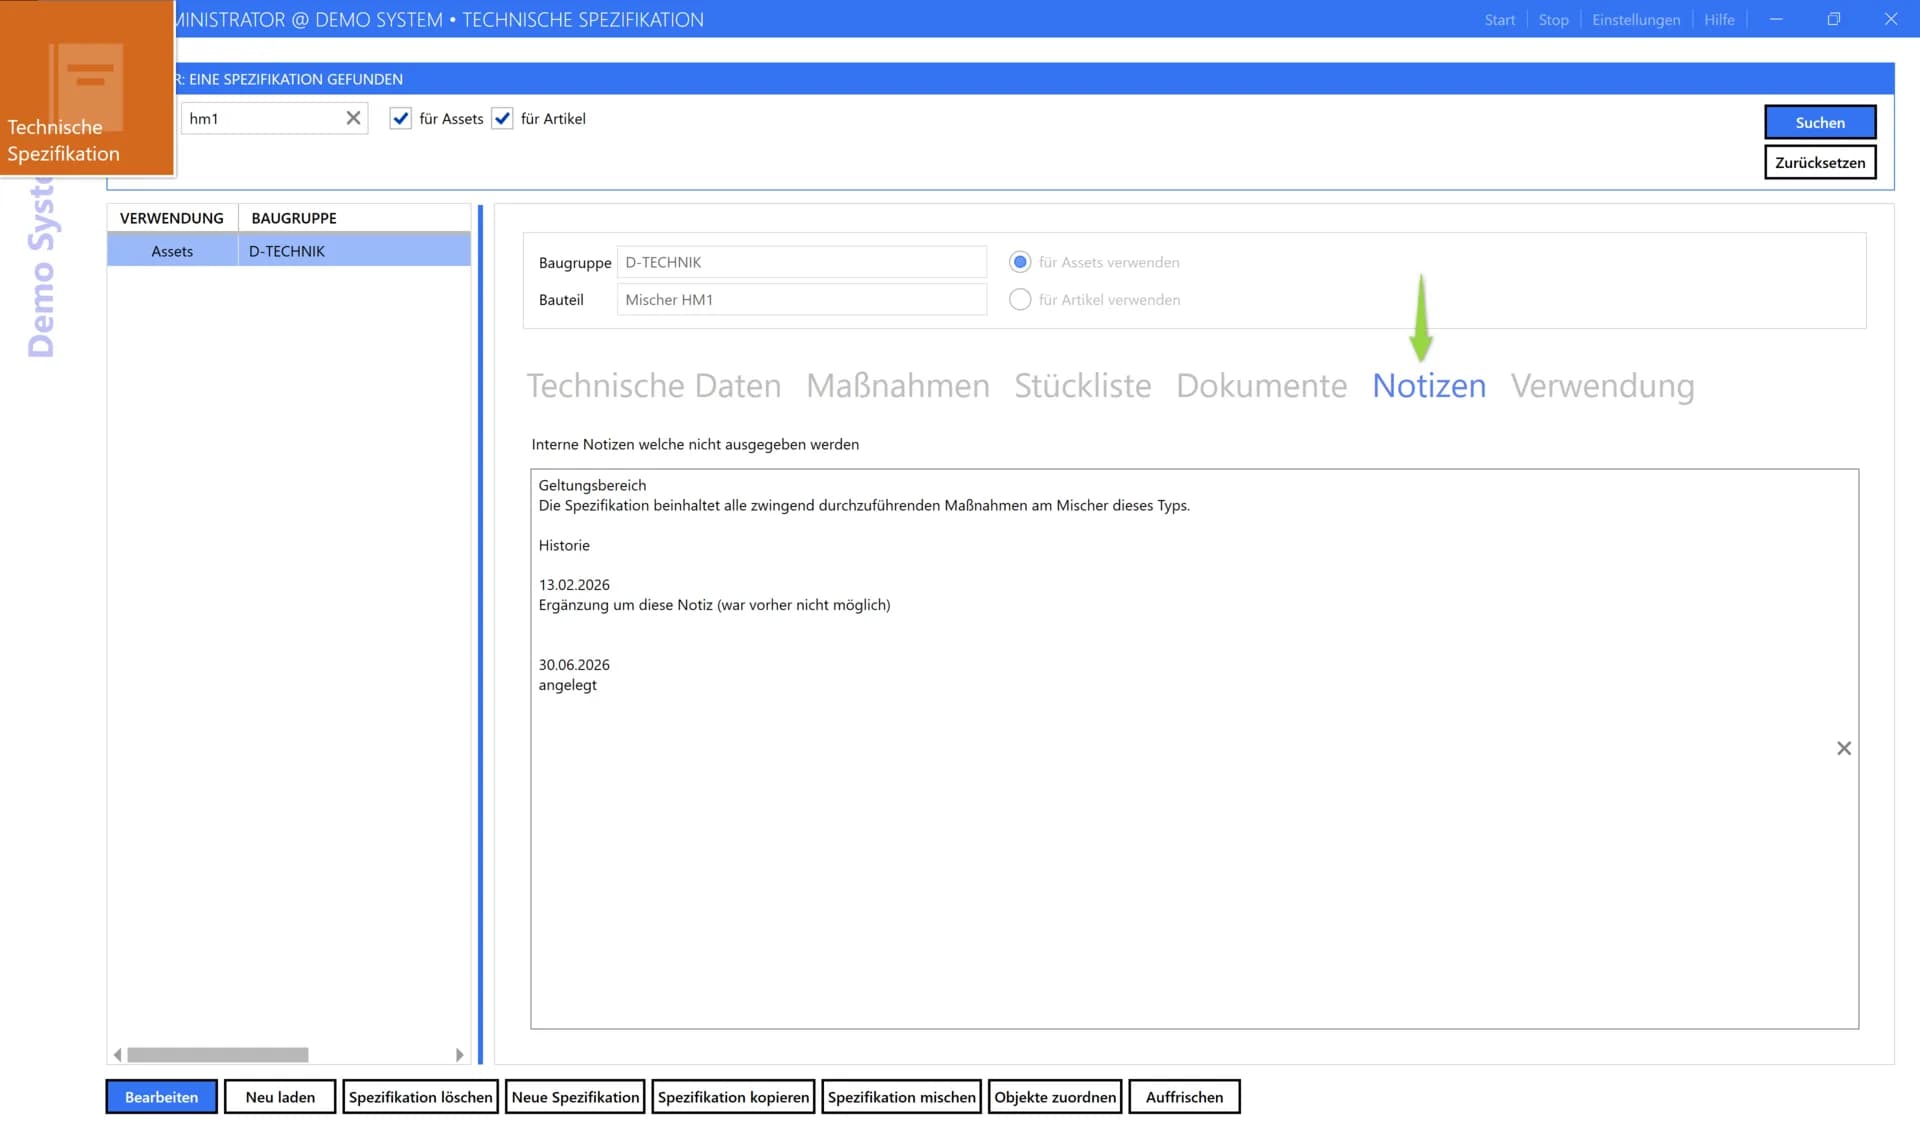Click the Technische Spezifikation orange tile icon
This screenshot has width=1920, height=1140.
(87, 88)
